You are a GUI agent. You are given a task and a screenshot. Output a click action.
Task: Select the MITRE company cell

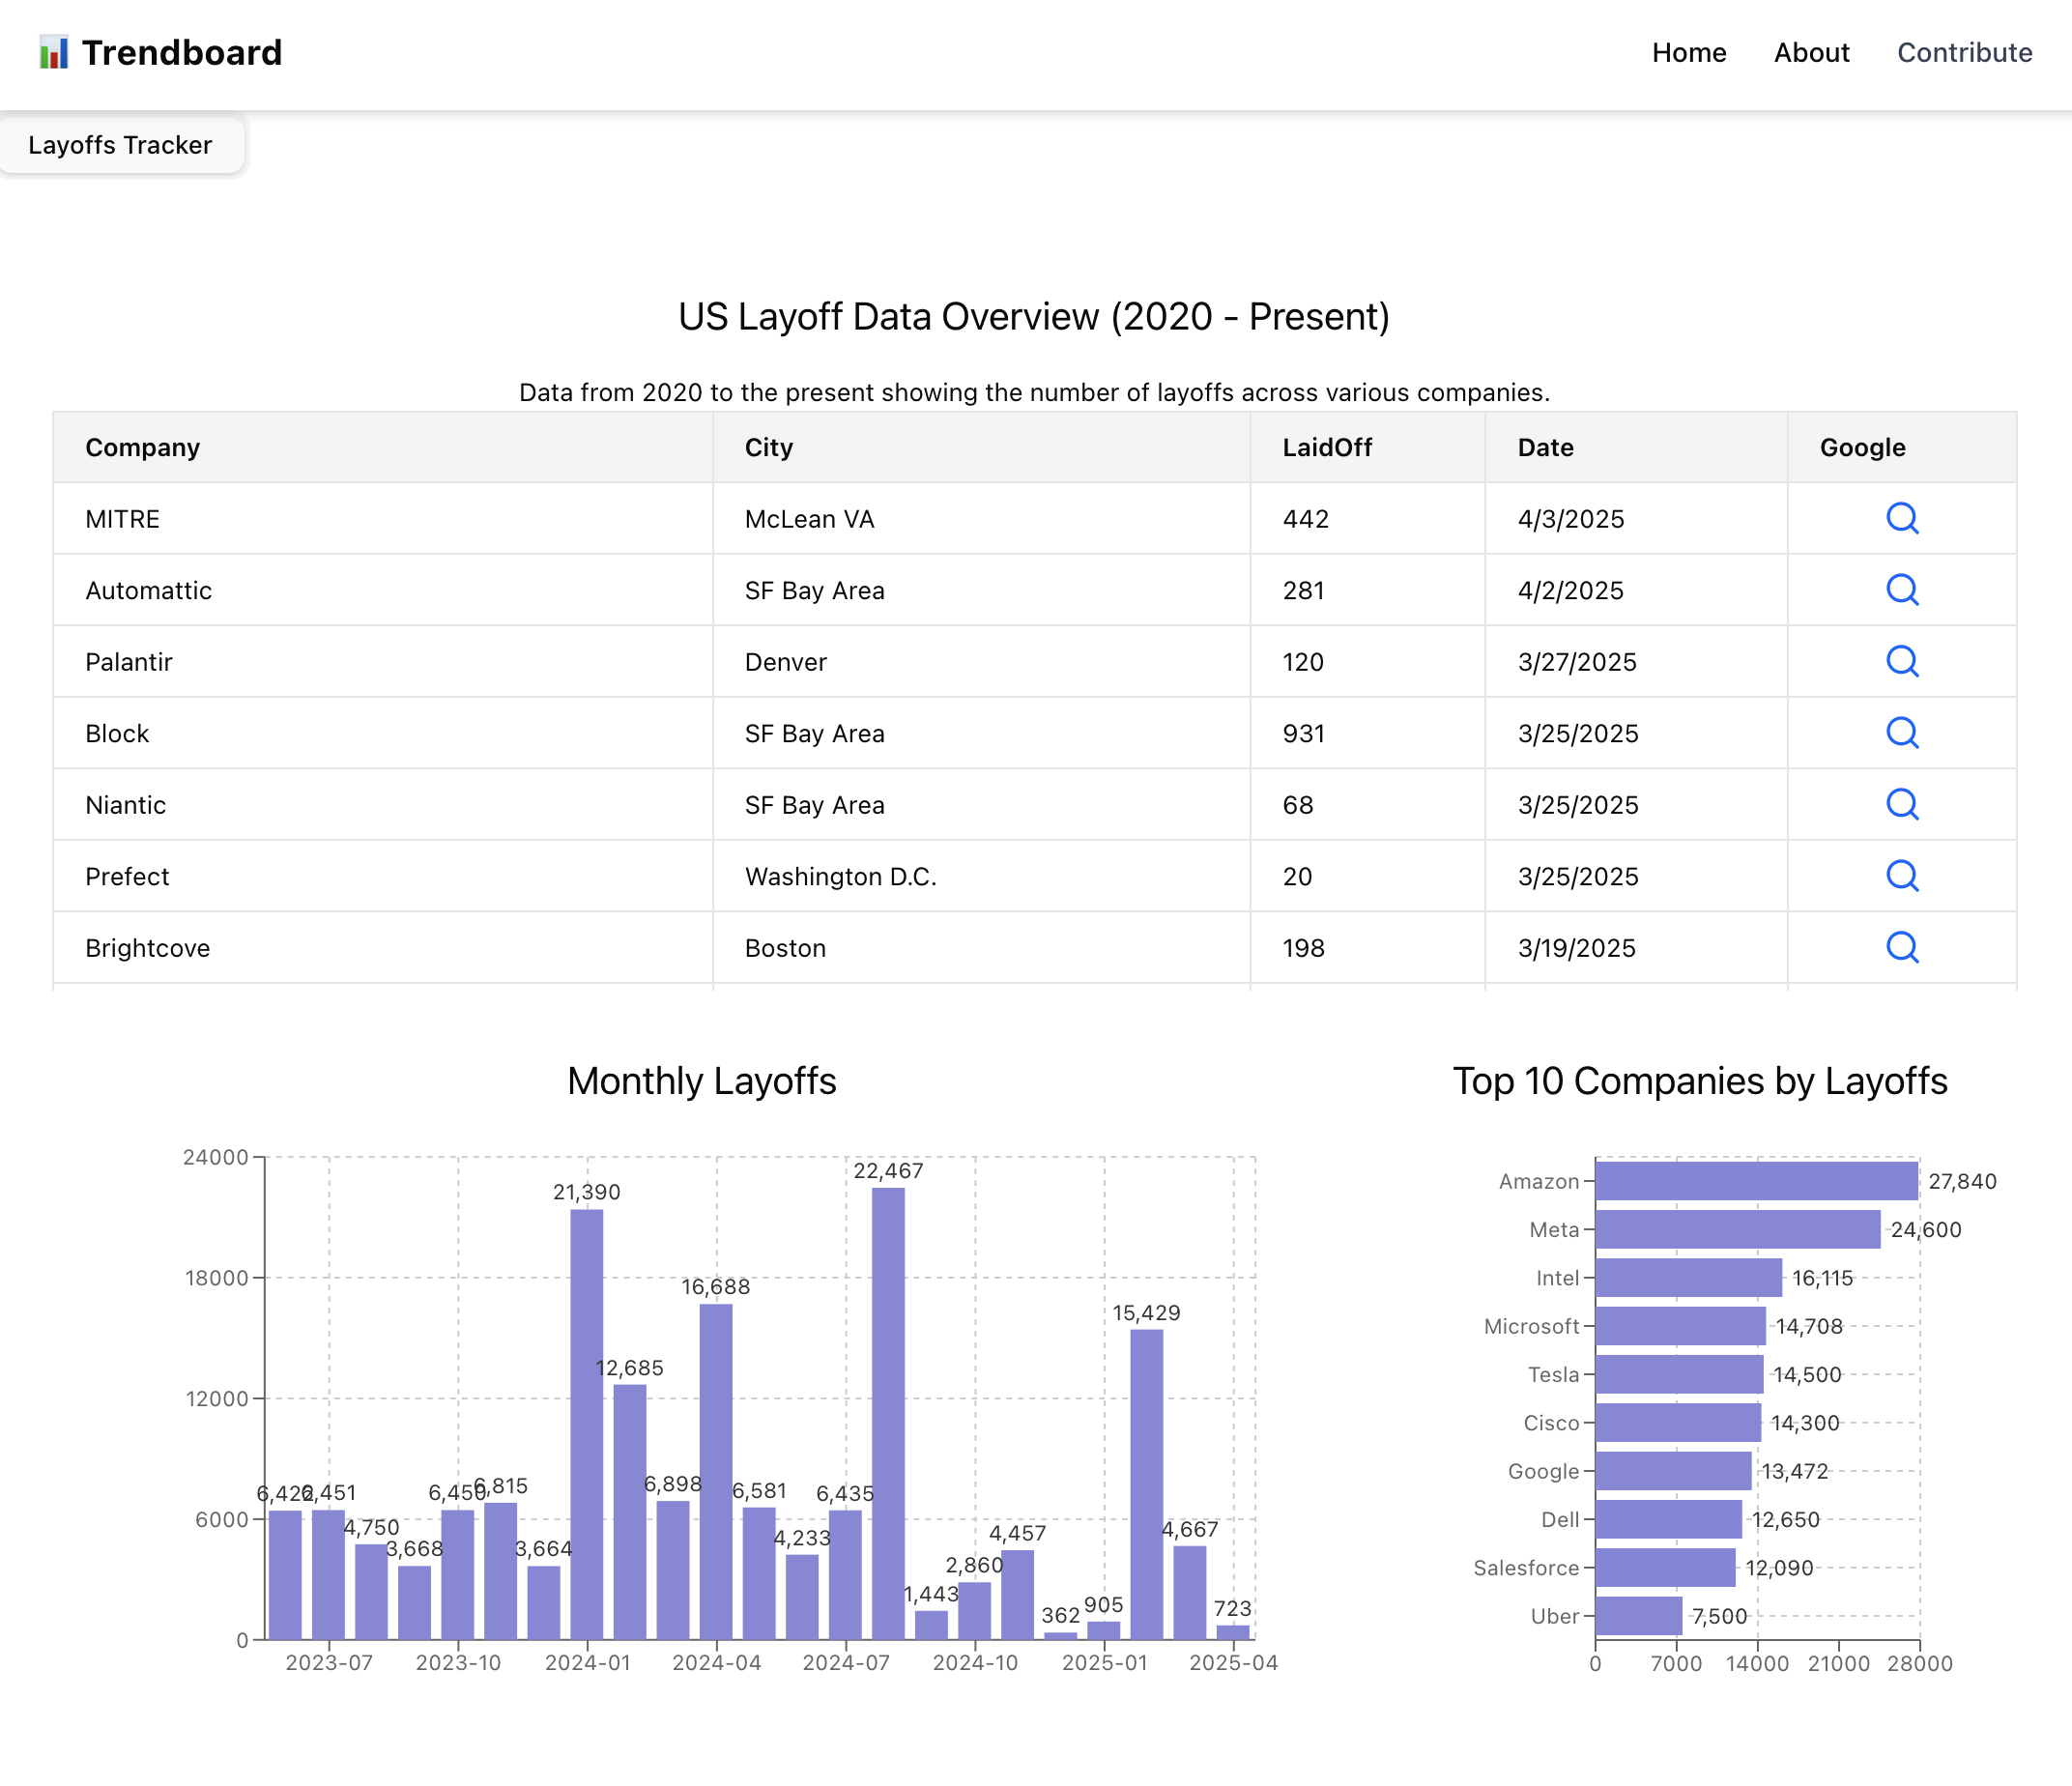(383, 519)
